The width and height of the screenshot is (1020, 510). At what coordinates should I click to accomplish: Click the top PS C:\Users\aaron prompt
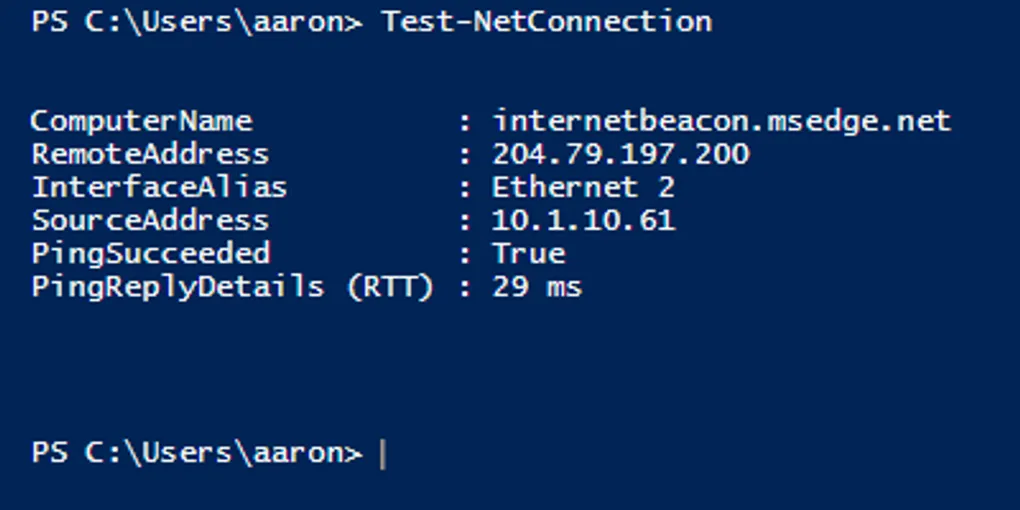197,22
